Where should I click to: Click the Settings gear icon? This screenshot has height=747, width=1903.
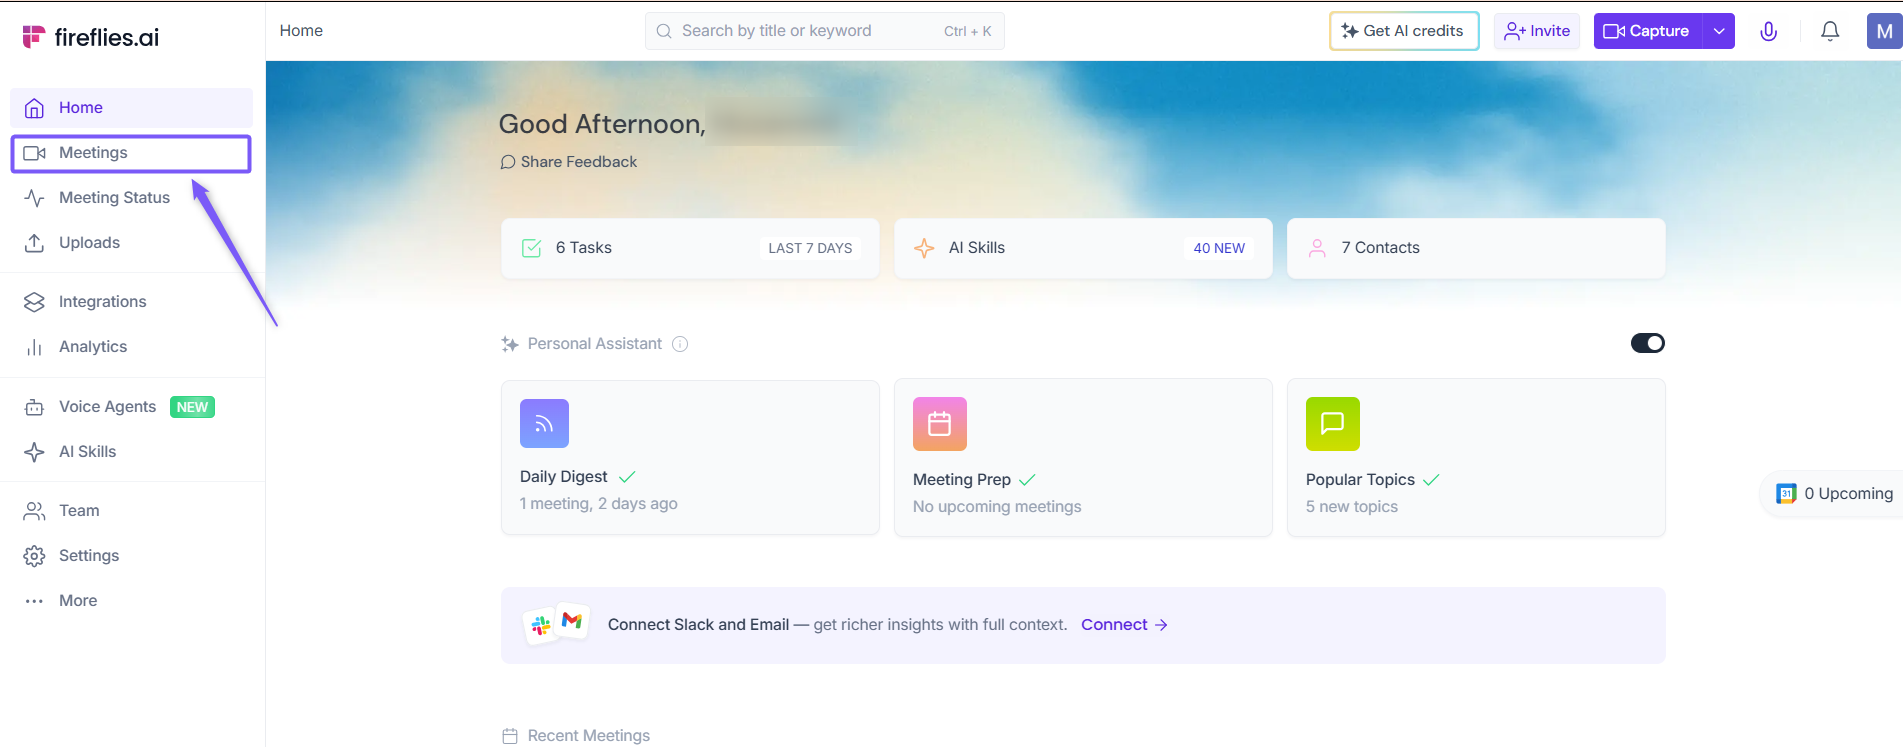(34, 556)
